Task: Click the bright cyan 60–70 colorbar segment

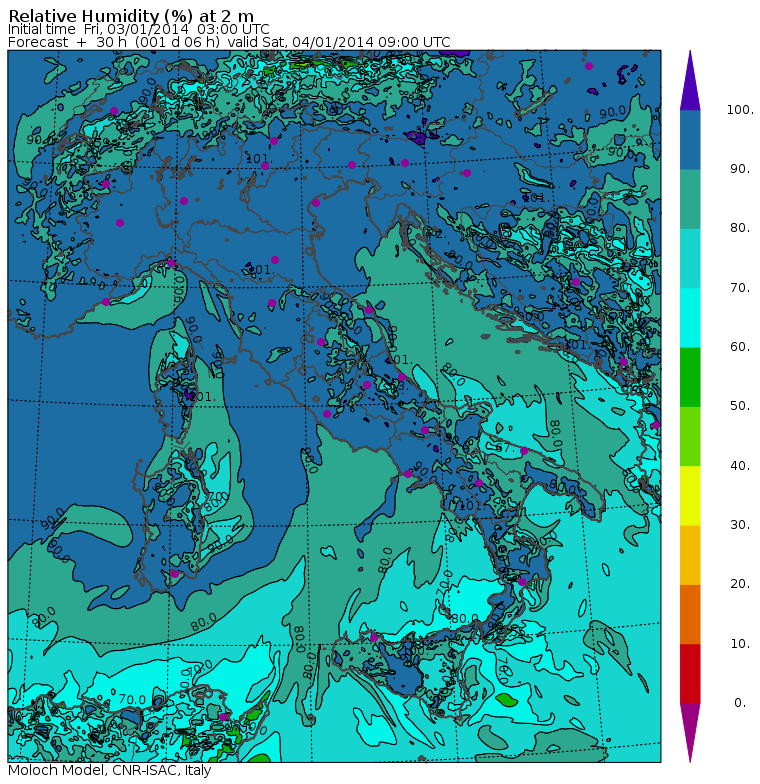Action: (690, 318)
